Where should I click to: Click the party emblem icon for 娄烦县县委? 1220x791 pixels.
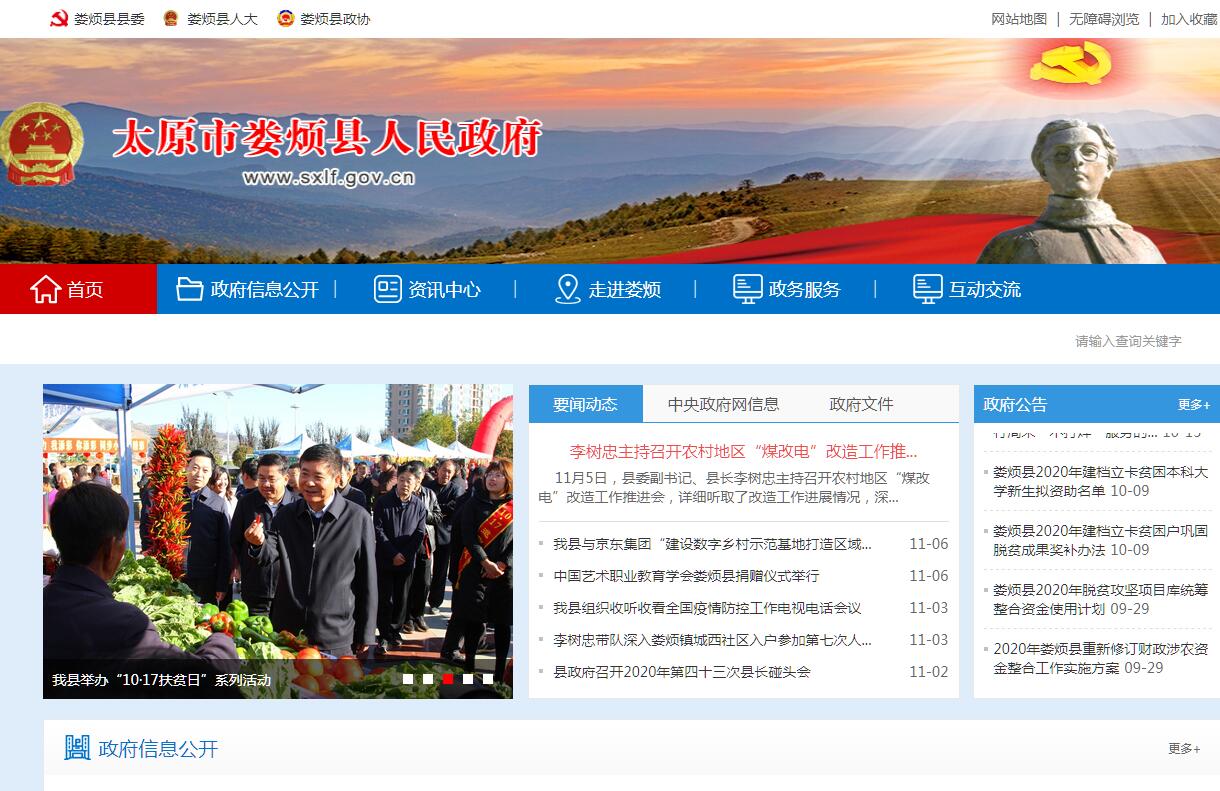click(x=59, y=19)
